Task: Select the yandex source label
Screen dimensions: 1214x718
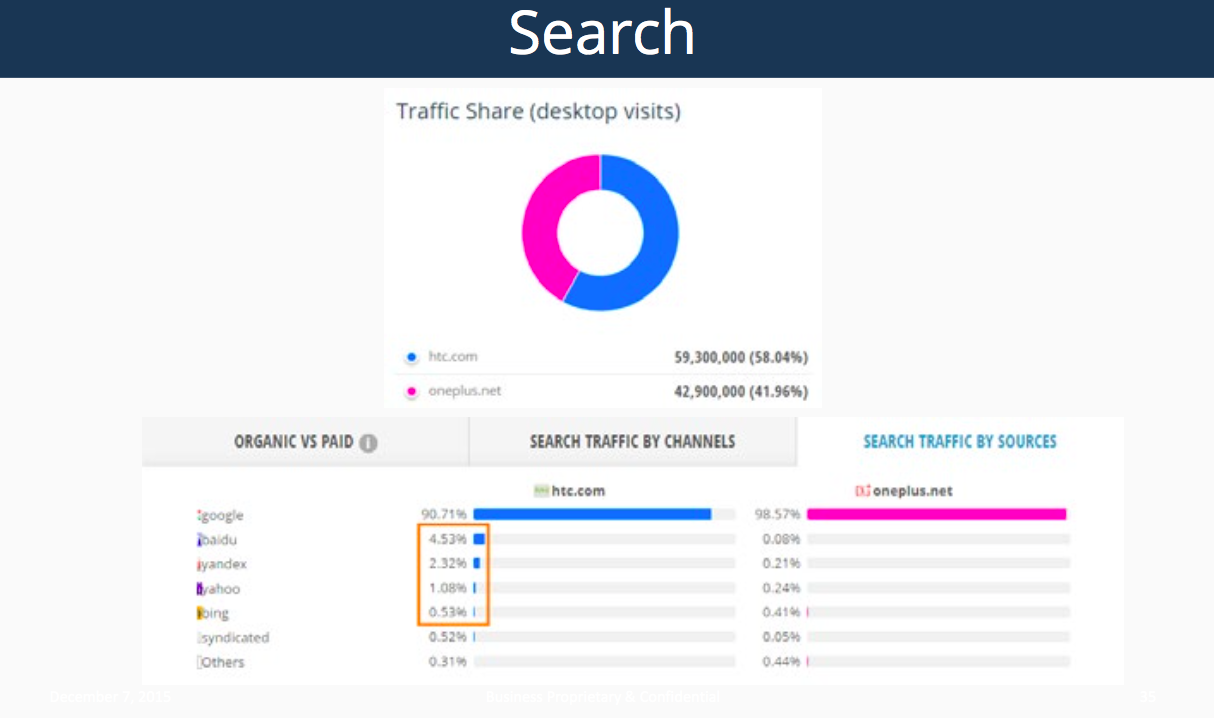Action: point(225,565)
